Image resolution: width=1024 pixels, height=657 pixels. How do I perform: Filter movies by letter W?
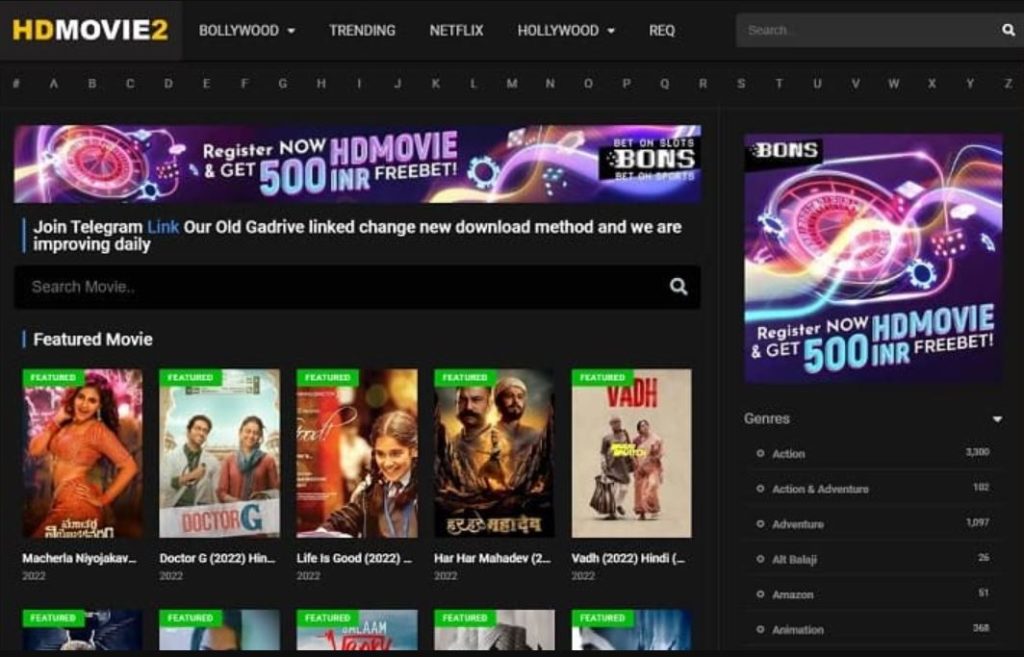tap(893, 84)
